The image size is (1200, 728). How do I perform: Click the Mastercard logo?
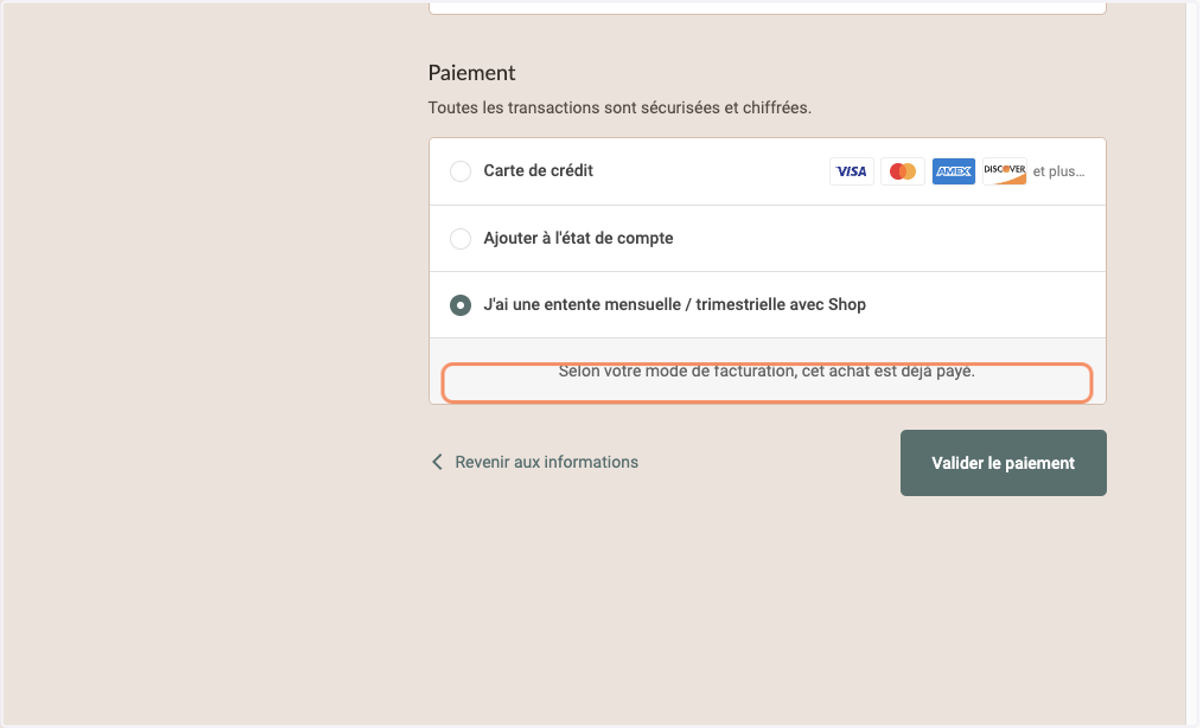pos(903,171)
